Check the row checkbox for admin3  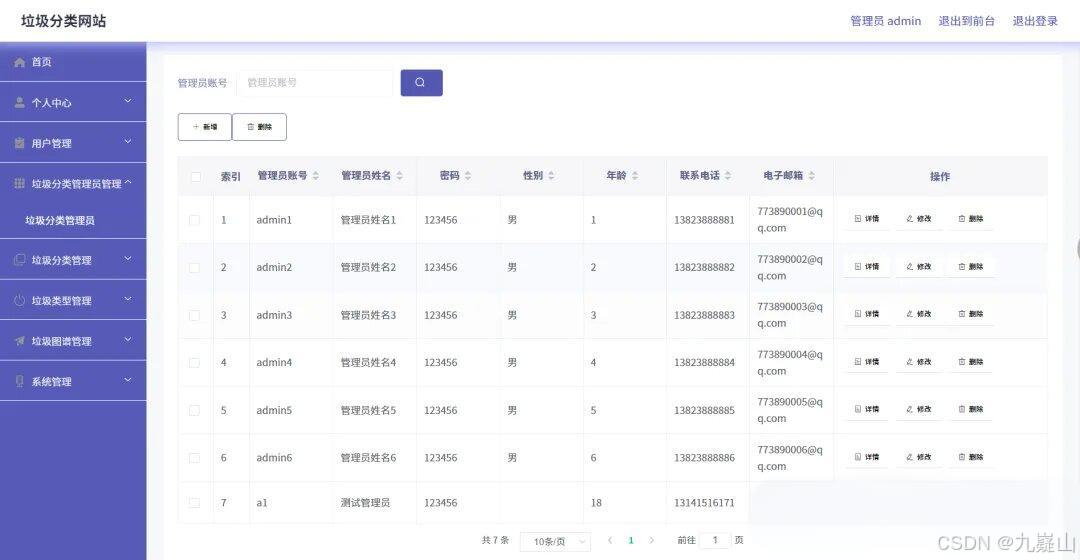point(194,315)
